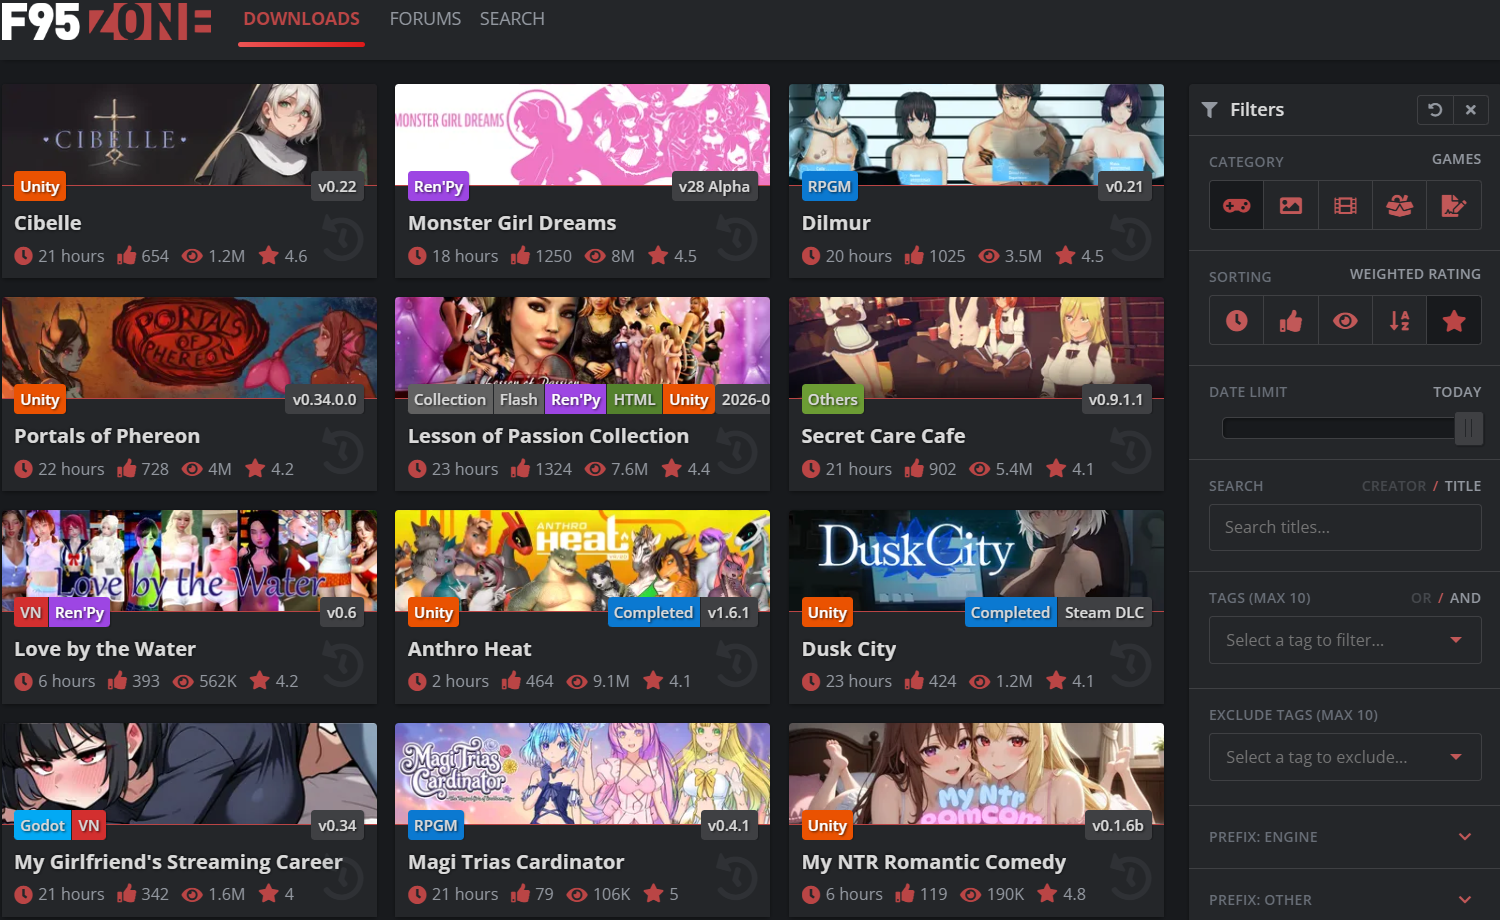
Task: Click the history icon on Anthro Heat card
Action: click(737, 665)
